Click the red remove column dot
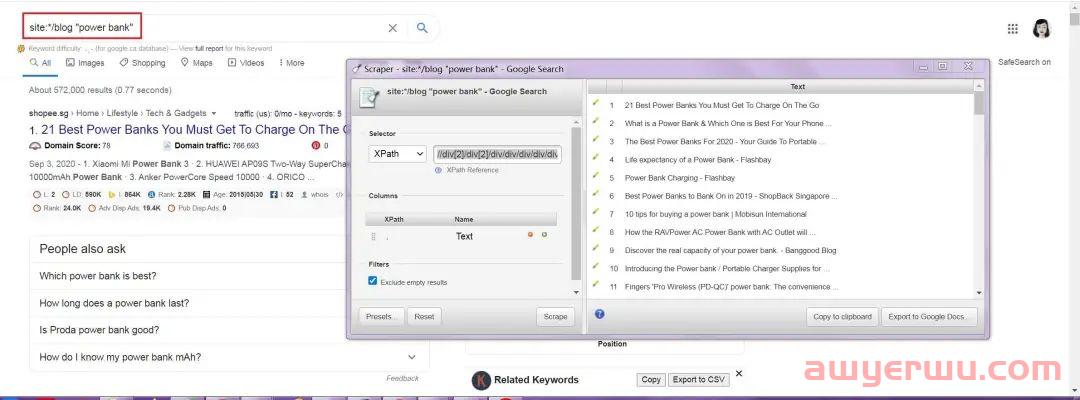This screenshot has height=400, width=1080. (x=530, y=235)
